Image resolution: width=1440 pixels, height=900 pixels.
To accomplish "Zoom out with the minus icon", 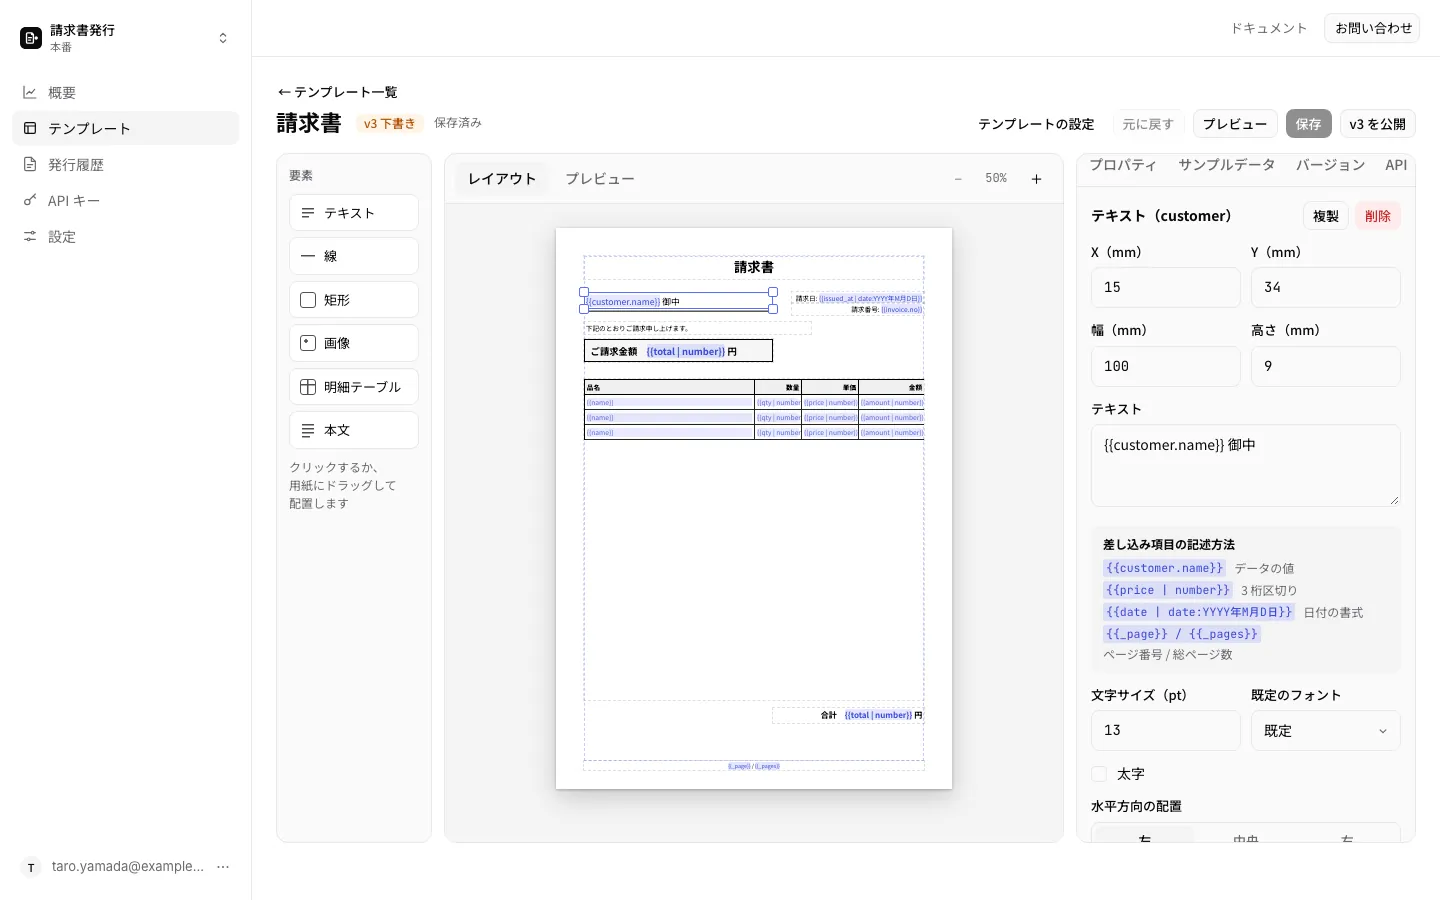I will click(958, 179).
